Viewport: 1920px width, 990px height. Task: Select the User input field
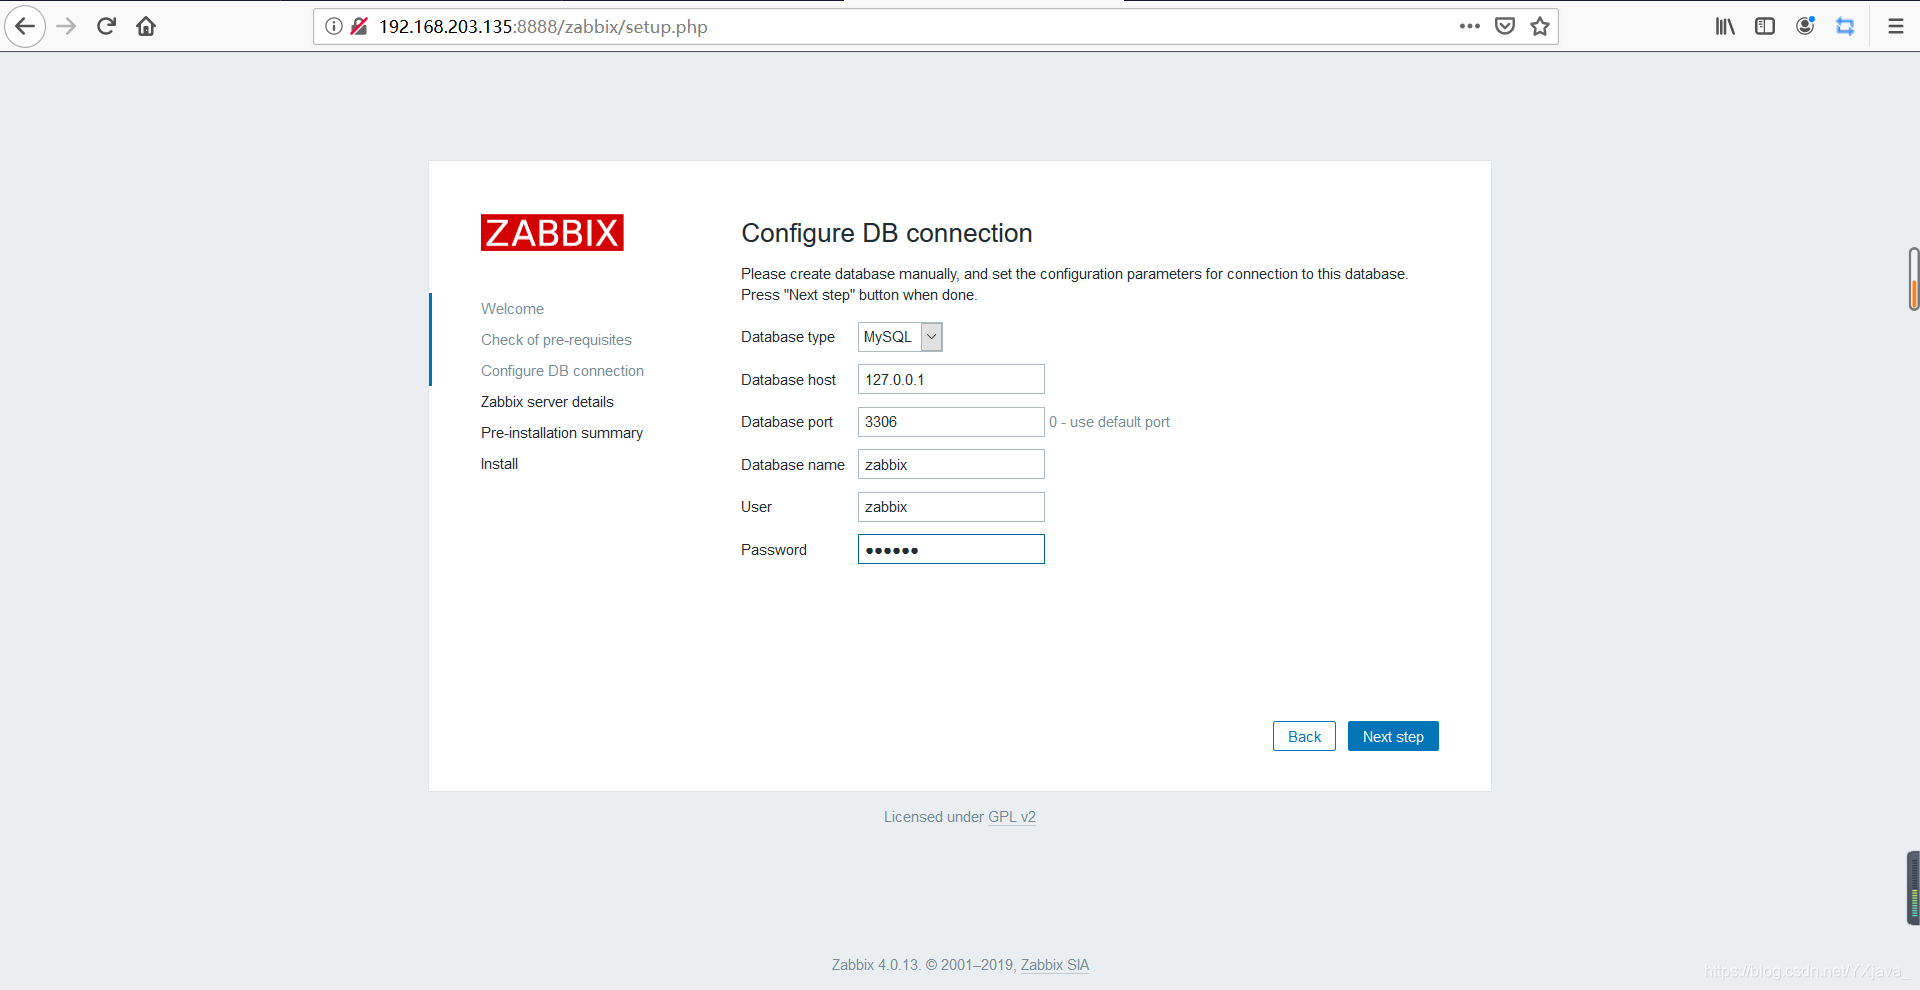tap(951, 507)
